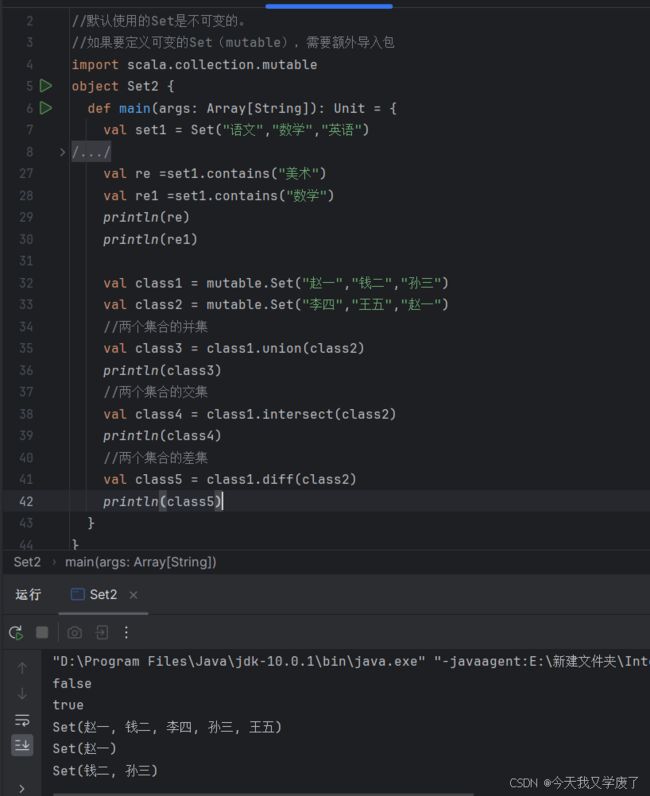Rerun the Set2 program
This screenshot has height=796, width=650.
16,633
